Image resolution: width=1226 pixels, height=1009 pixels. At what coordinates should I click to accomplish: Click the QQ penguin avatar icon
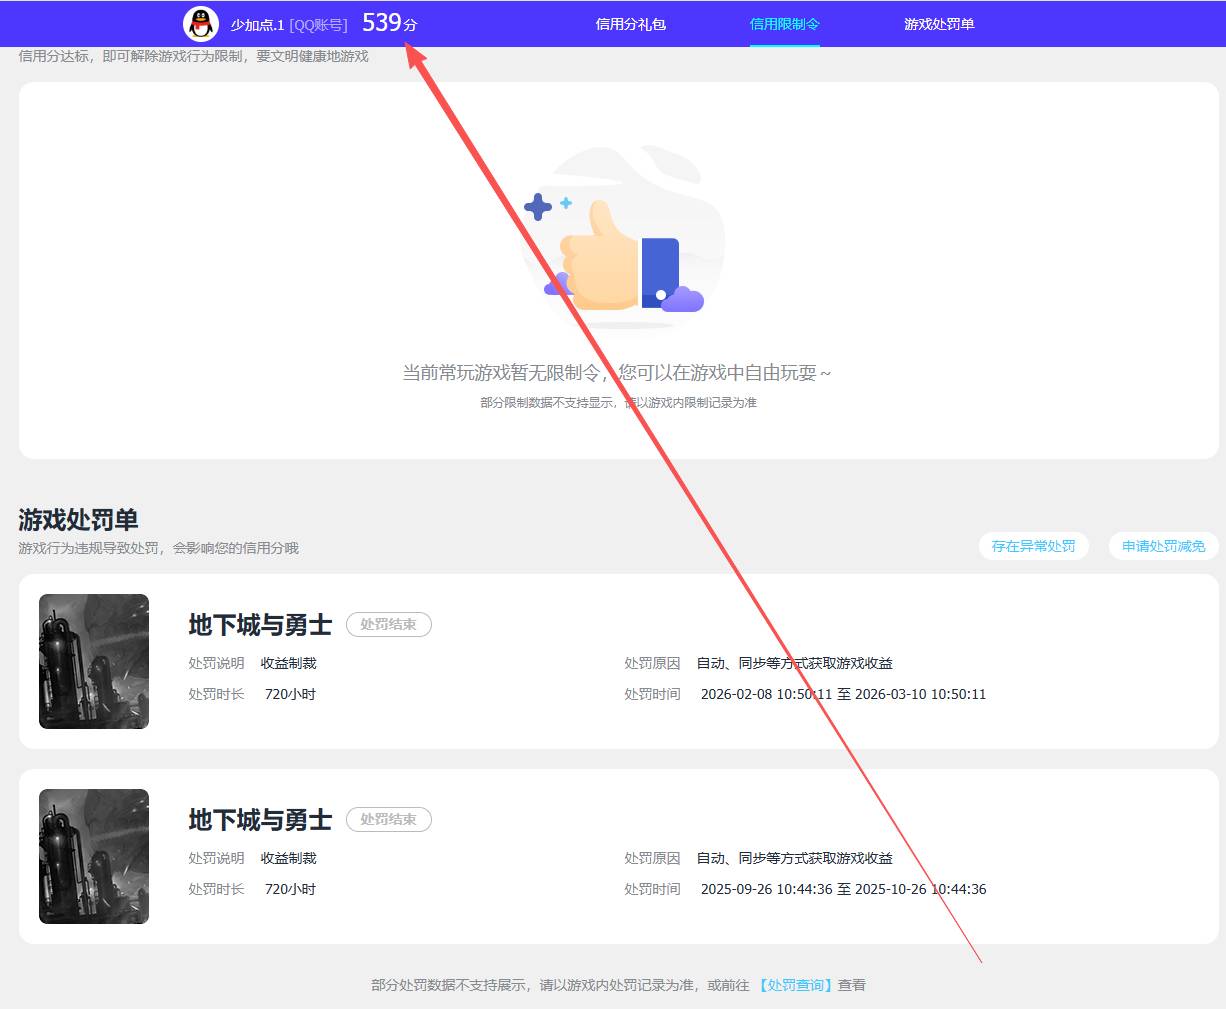pyautogui.click(x=201, y=24)
